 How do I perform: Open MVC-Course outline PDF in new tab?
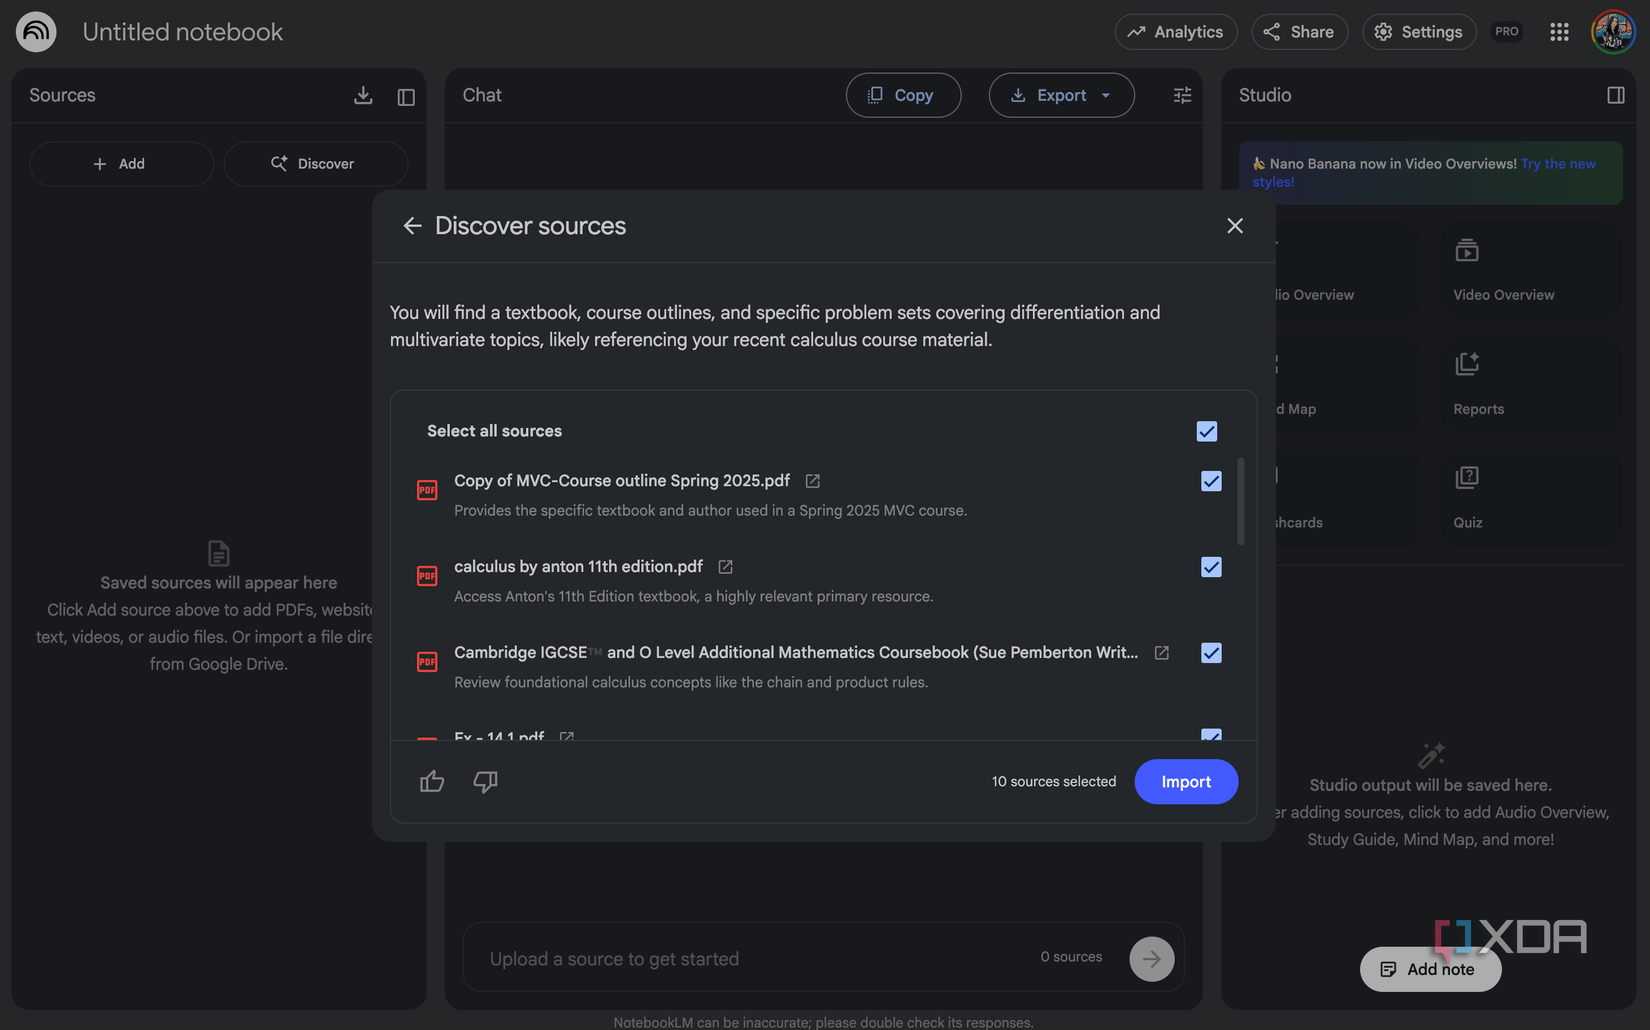click(813, 481)
